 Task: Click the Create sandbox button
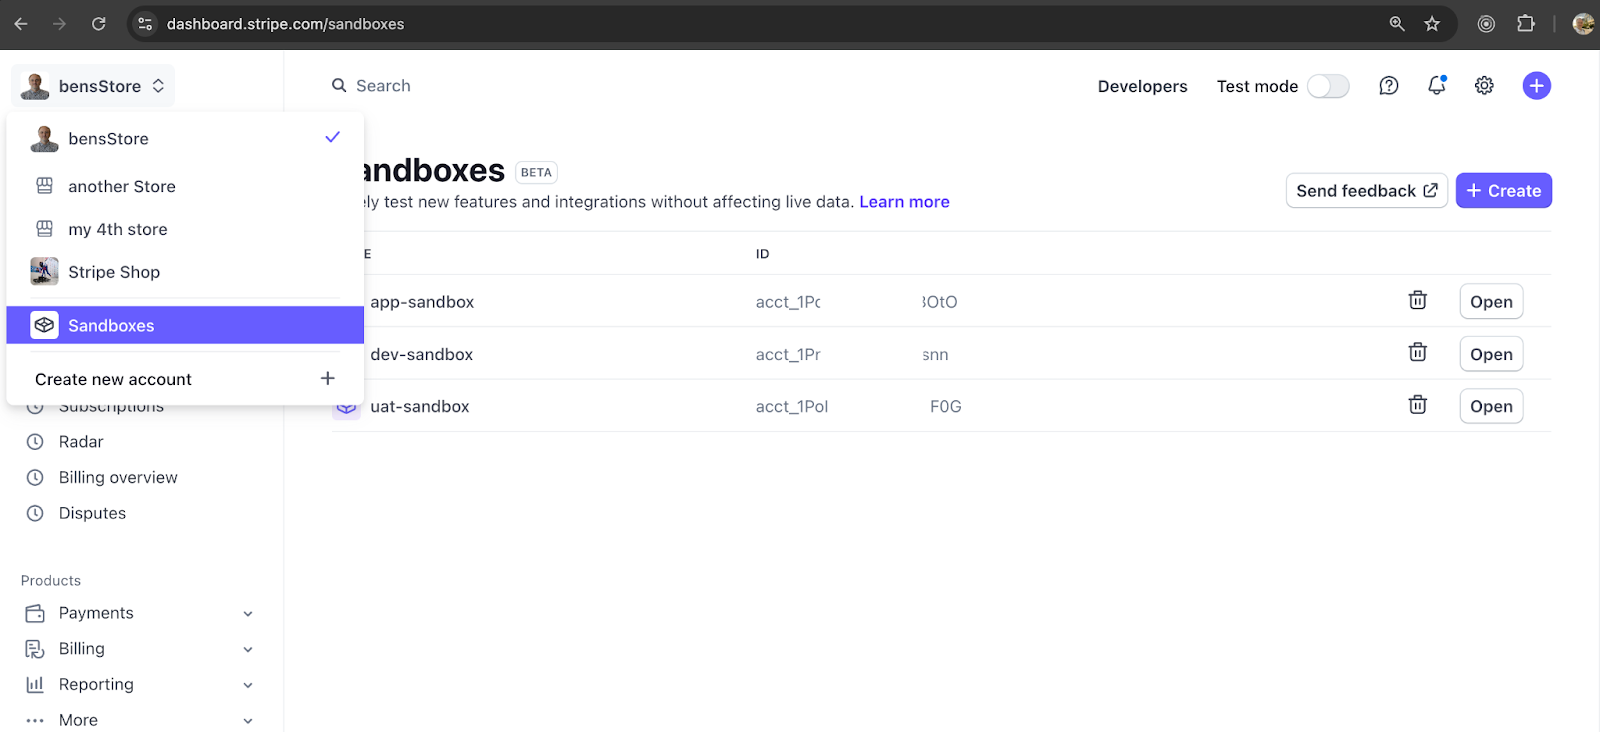point(1503,191)
